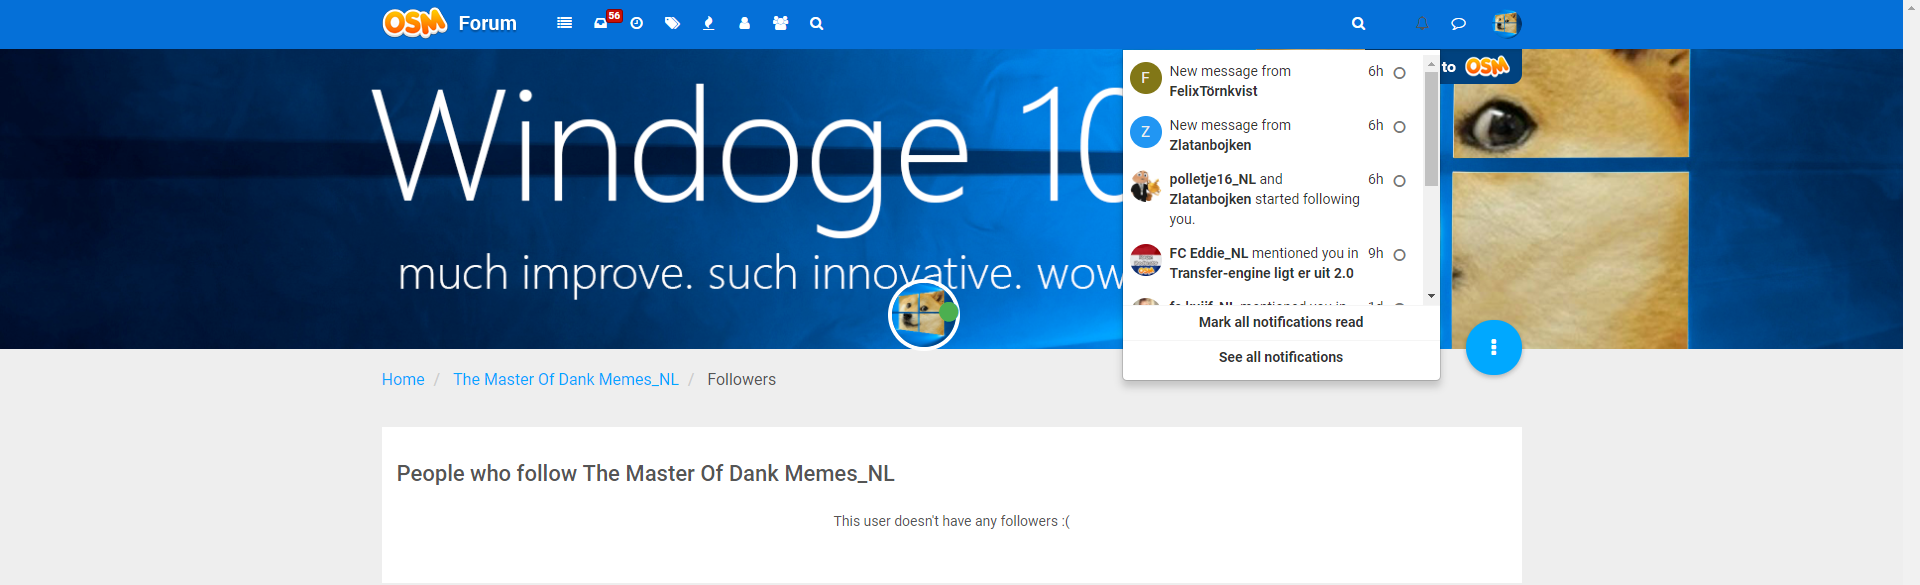The image size is (1920, 585).
Task: Click the FC Eddie_NL avatar image
Action: click(x=1146, y=260)
